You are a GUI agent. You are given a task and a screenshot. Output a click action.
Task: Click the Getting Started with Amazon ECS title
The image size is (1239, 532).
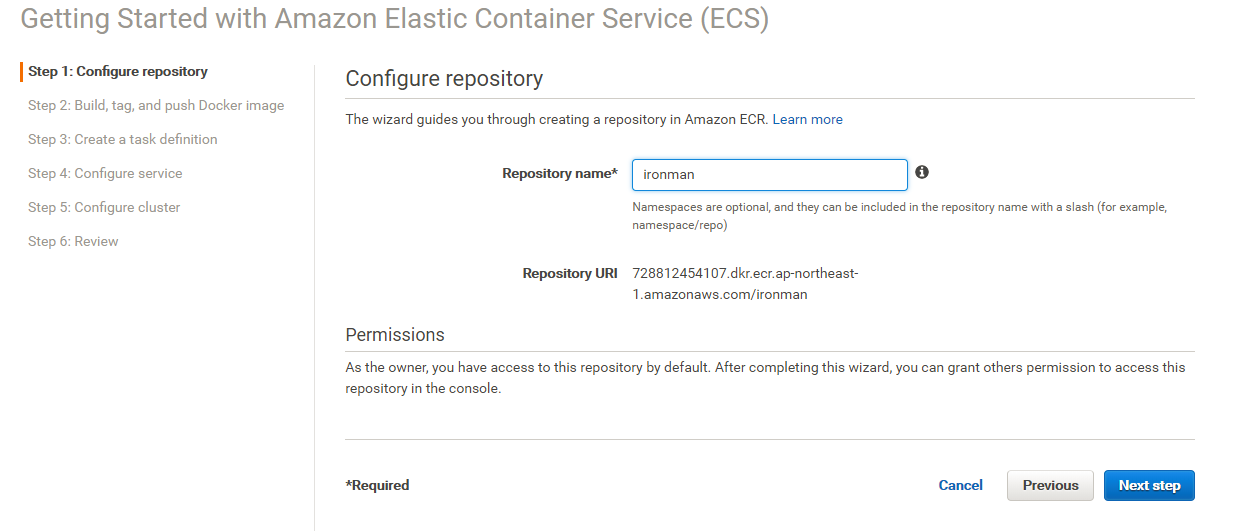395,19
